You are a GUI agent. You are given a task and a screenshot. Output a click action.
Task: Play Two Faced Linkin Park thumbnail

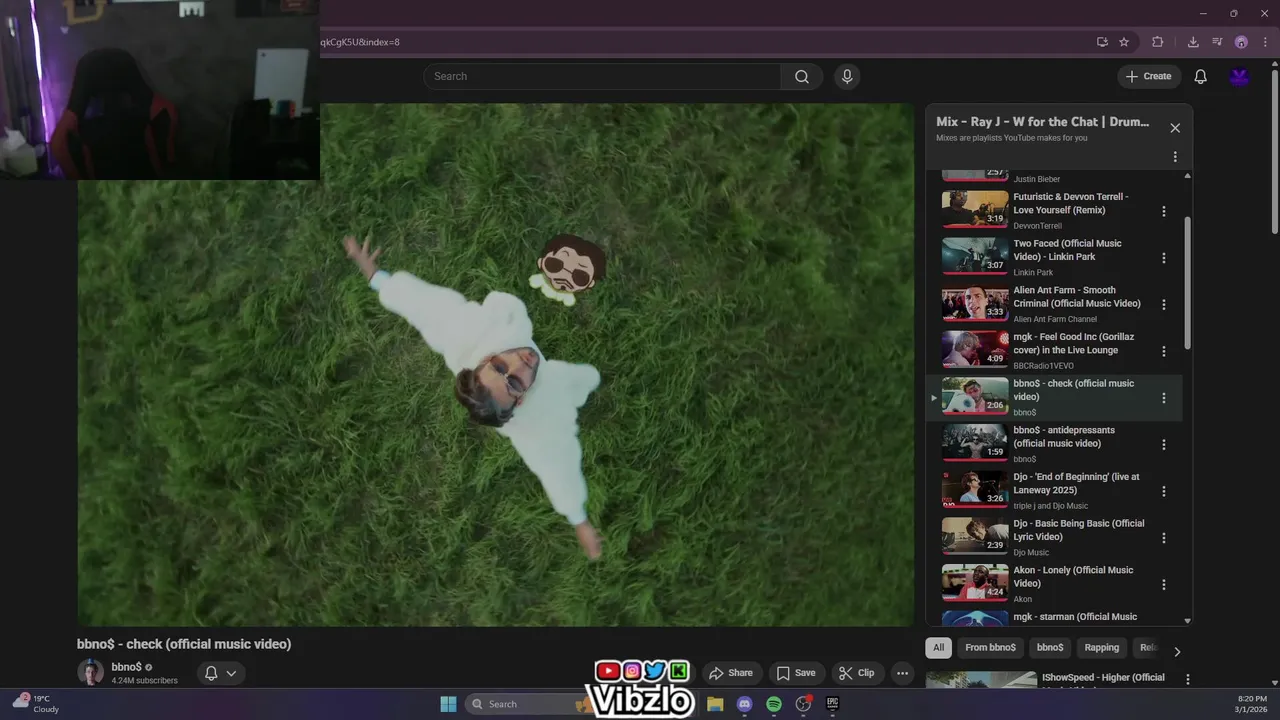[975, 256]
